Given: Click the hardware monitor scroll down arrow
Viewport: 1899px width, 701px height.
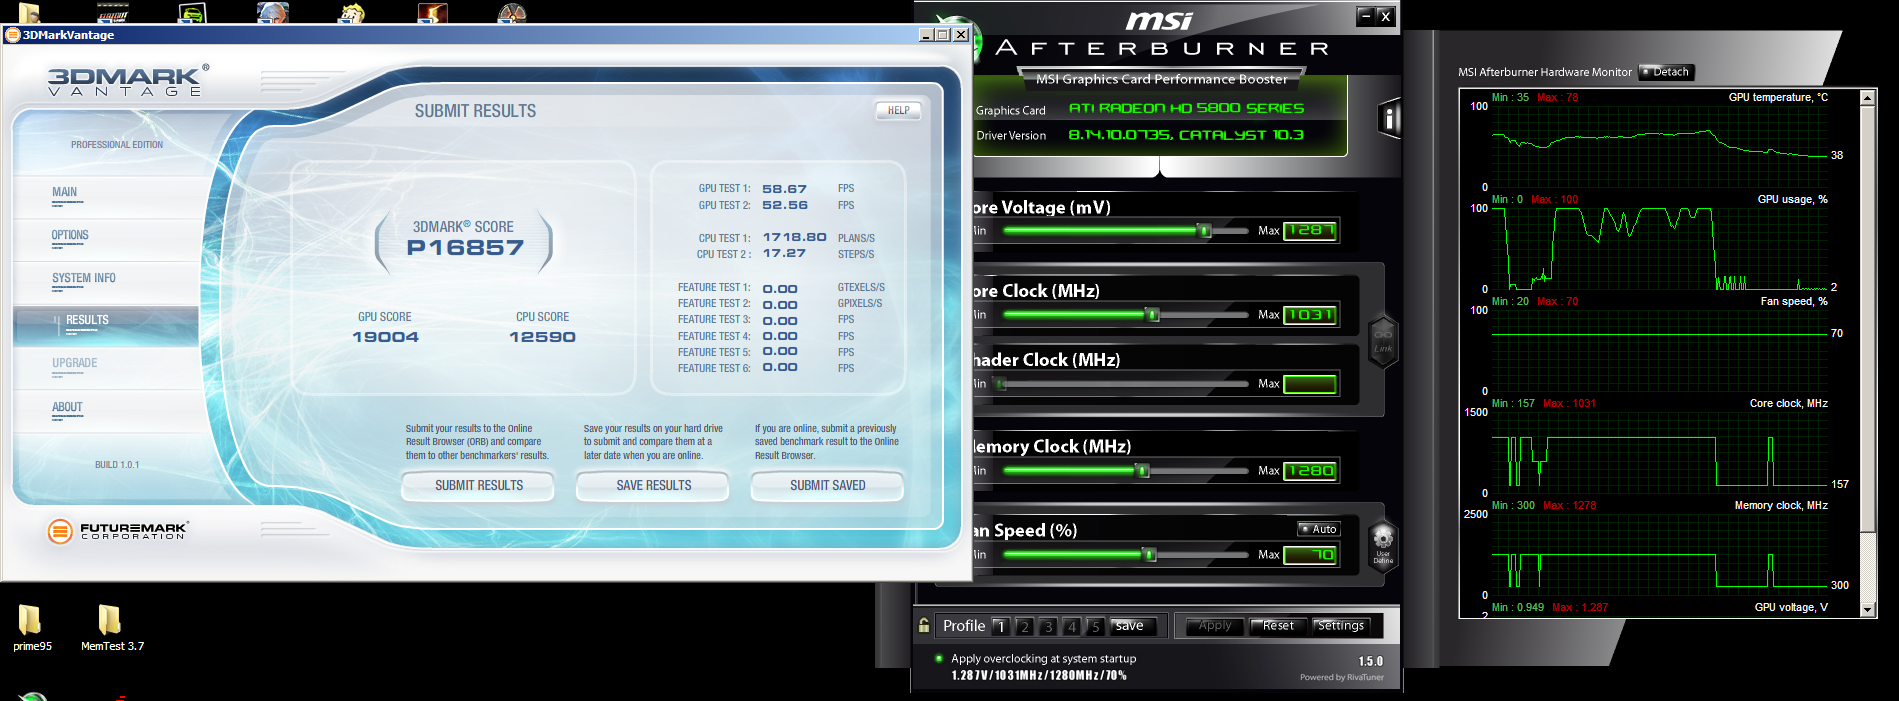Looking at the screenshot, I should coord(1867,609).
